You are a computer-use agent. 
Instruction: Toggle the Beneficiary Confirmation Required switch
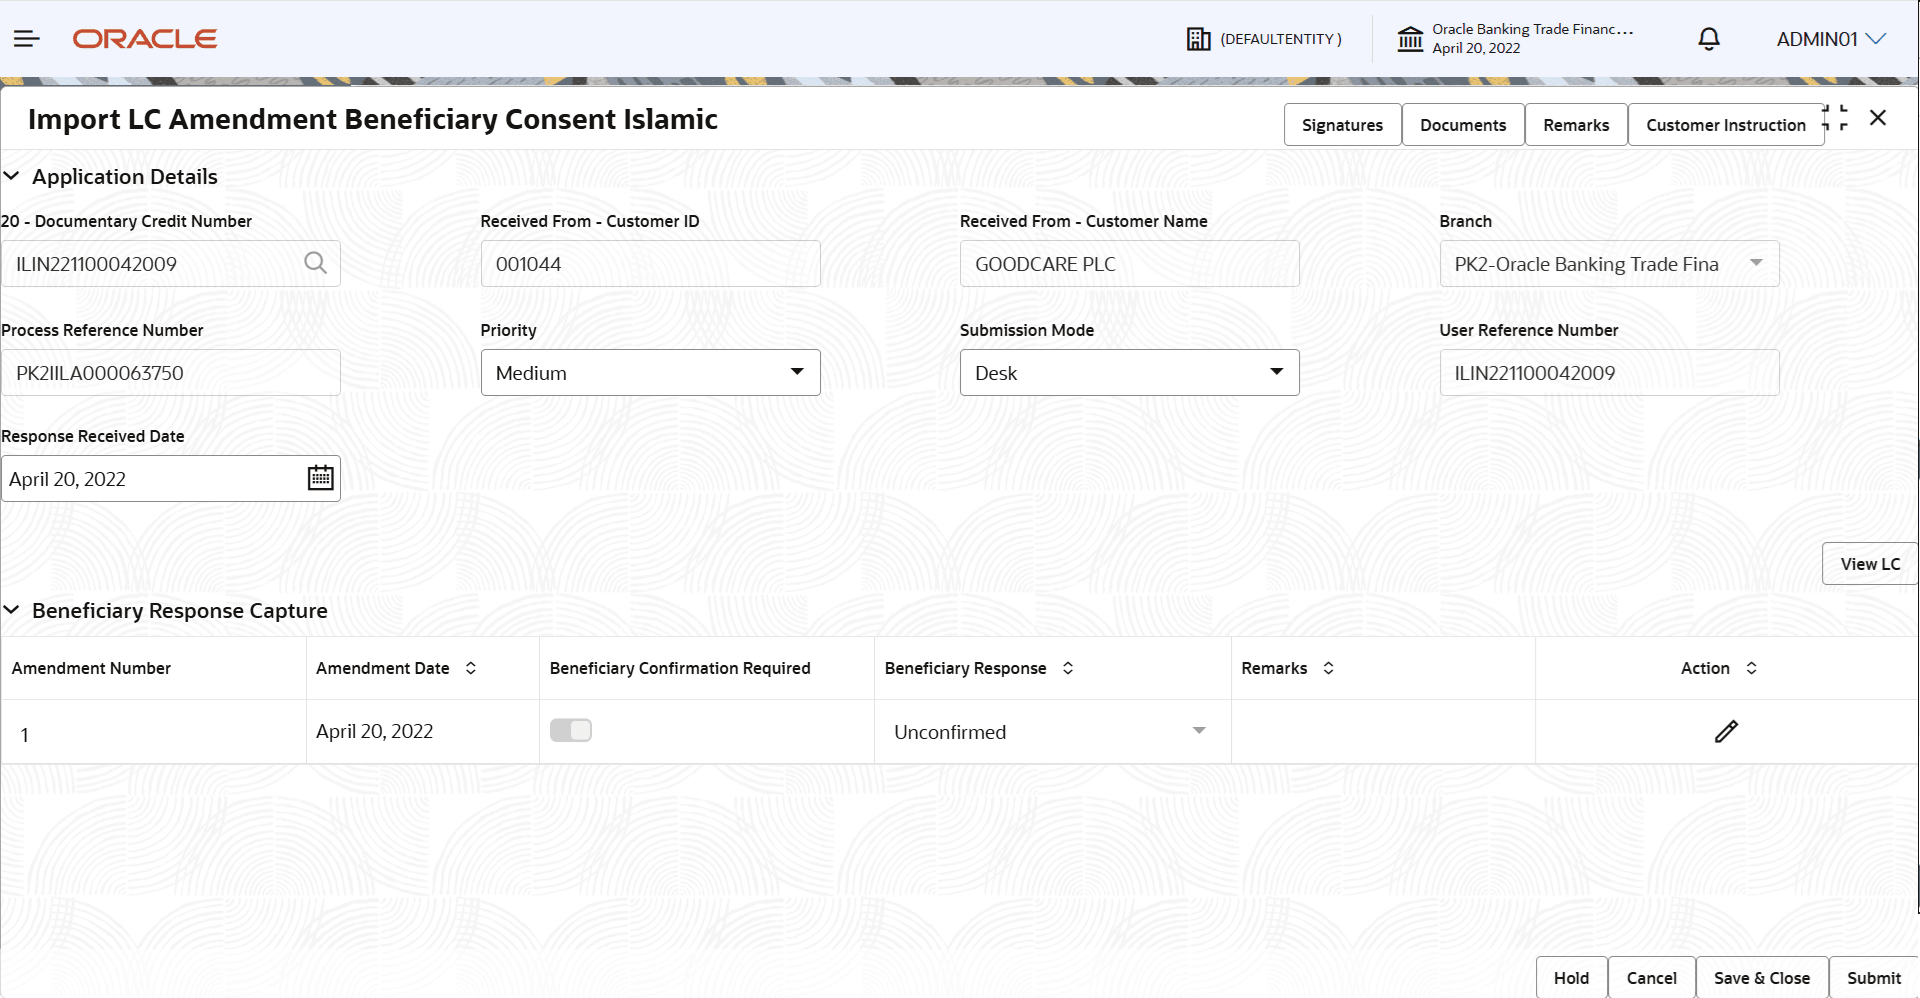571,730
